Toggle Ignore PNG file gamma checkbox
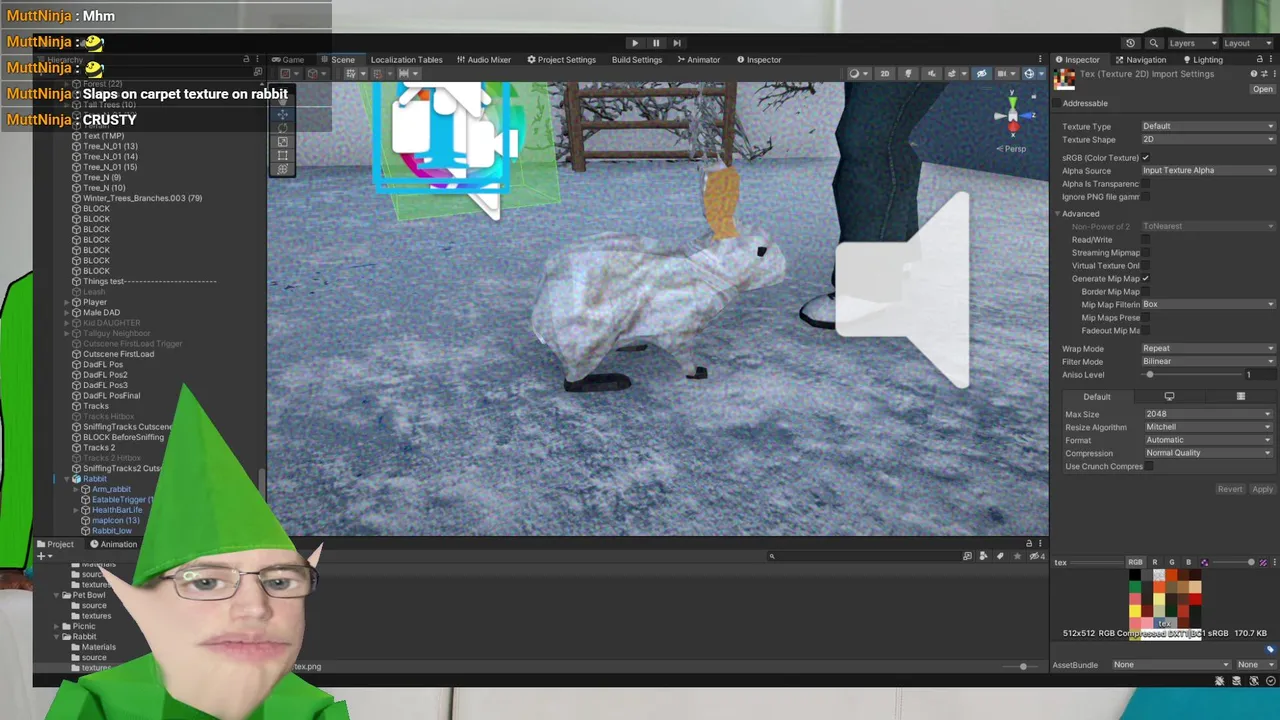The height and width of the screenshot is (720, 1280). click(1146, 197)
